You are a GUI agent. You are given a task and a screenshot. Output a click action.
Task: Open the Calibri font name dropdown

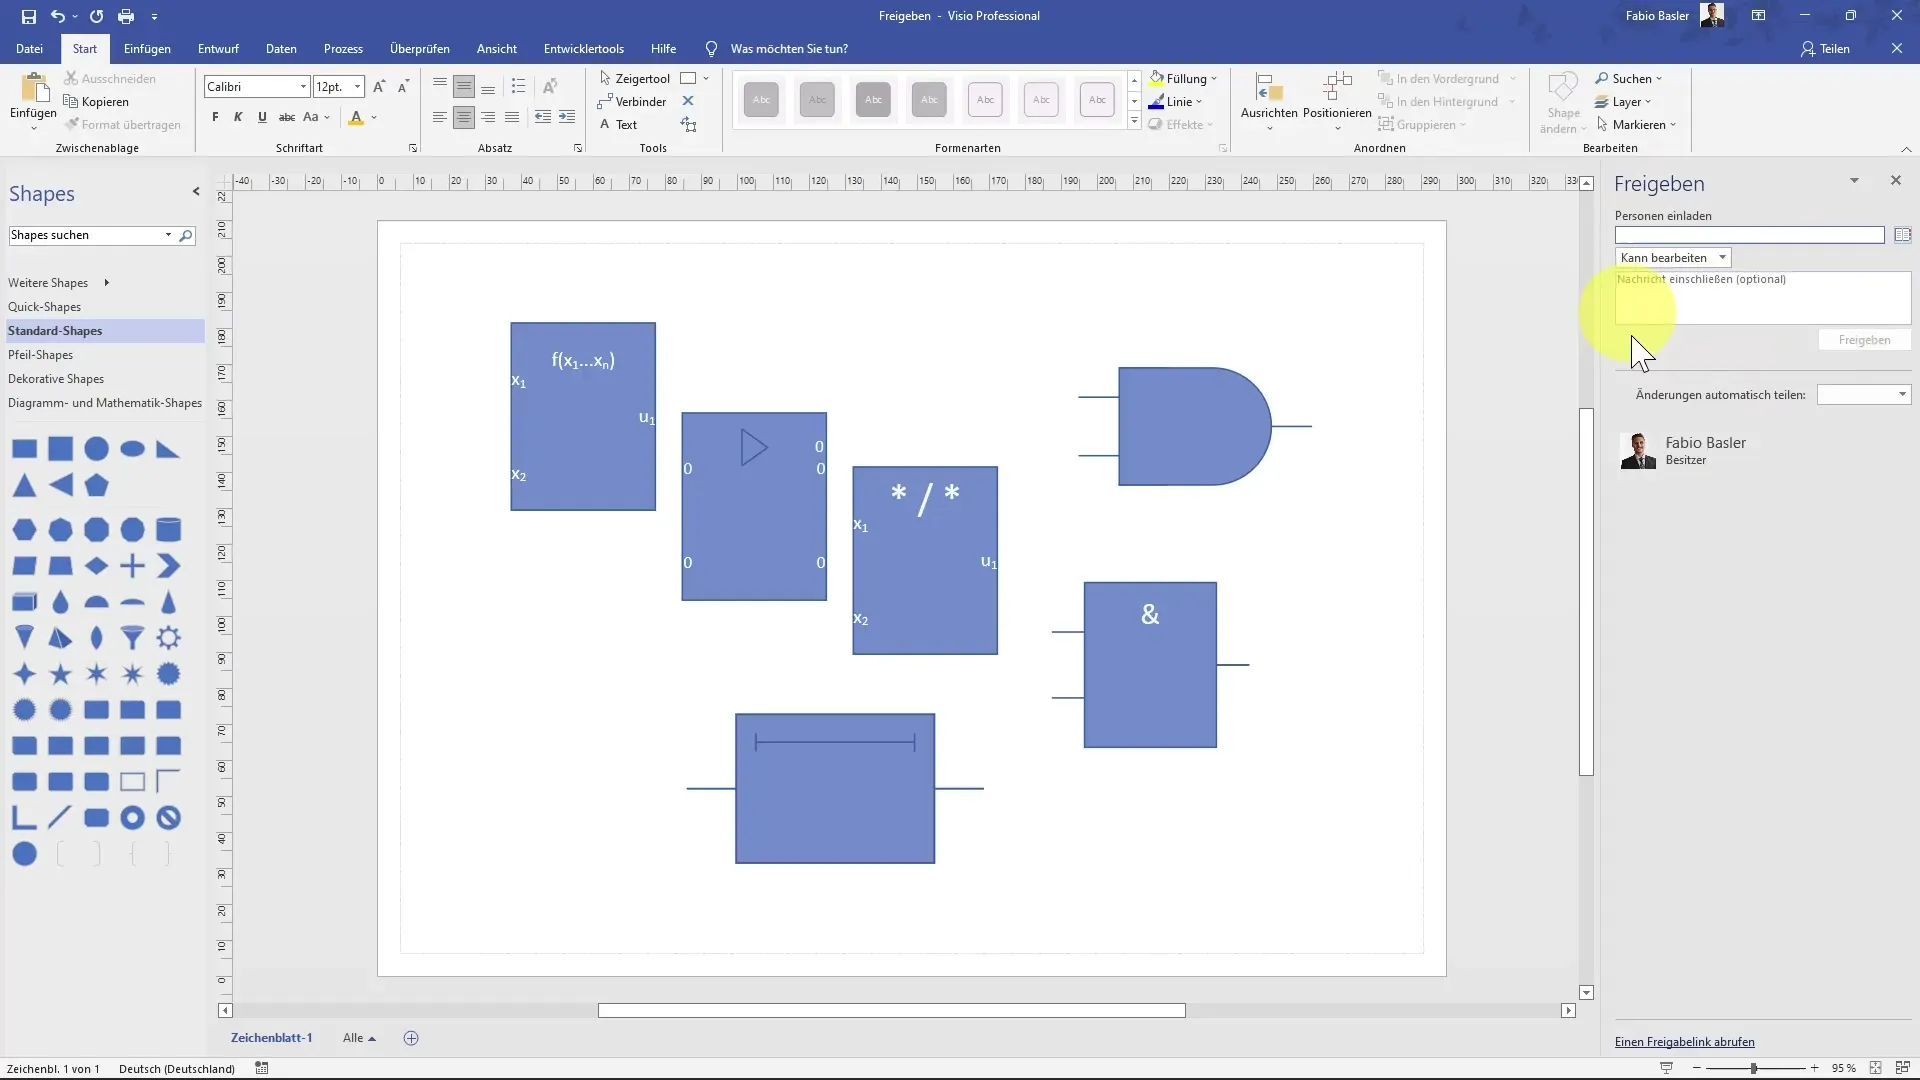[303, 87]
